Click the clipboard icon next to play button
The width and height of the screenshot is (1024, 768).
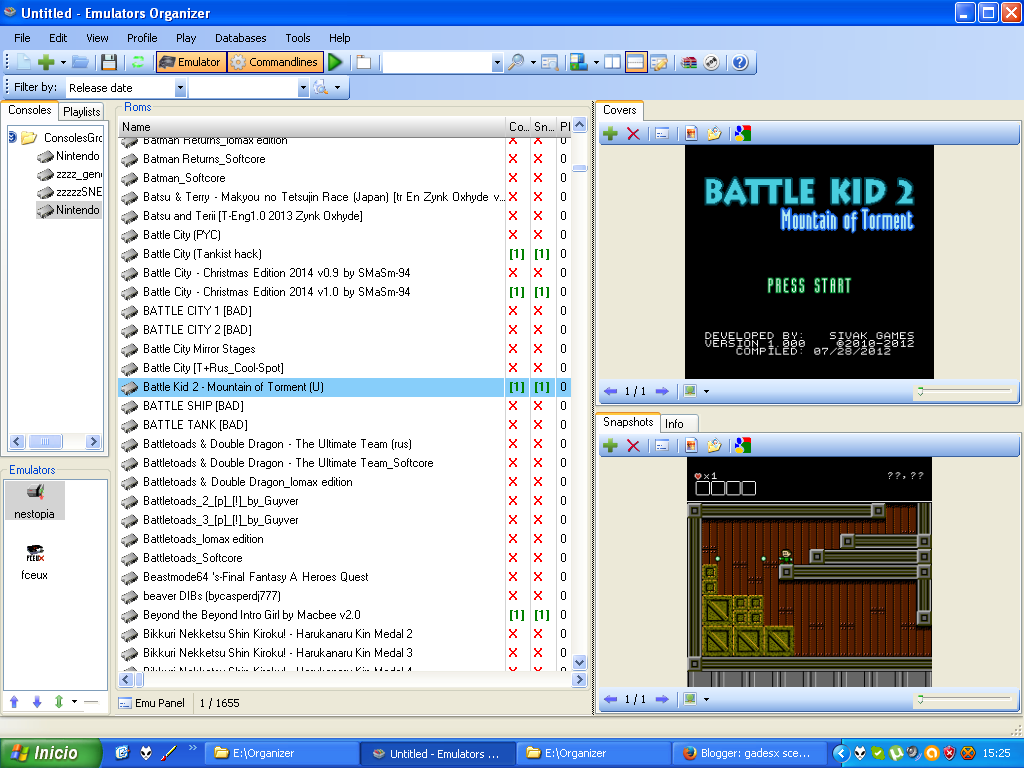(x=364, y=63)
